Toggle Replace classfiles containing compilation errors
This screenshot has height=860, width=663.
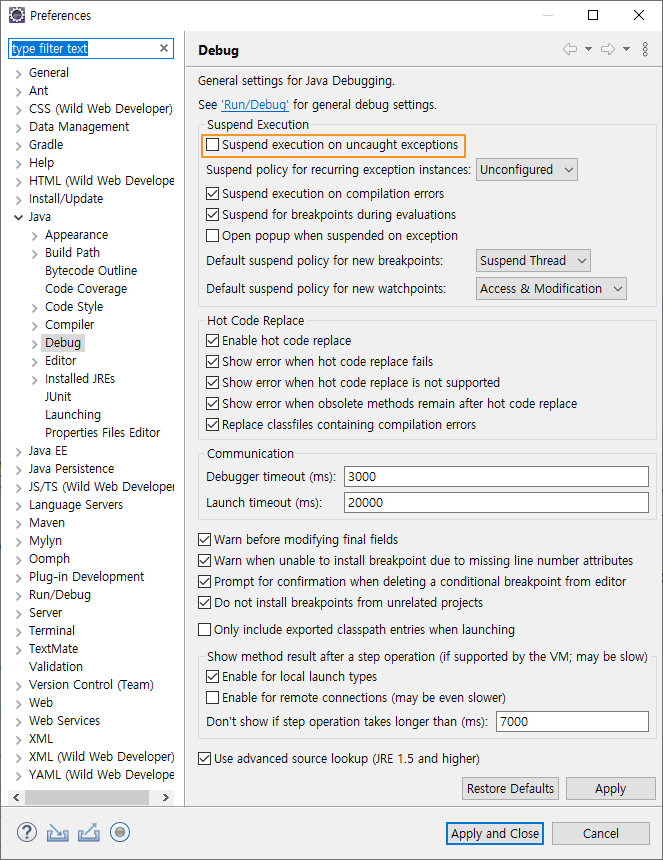[212, 425]
